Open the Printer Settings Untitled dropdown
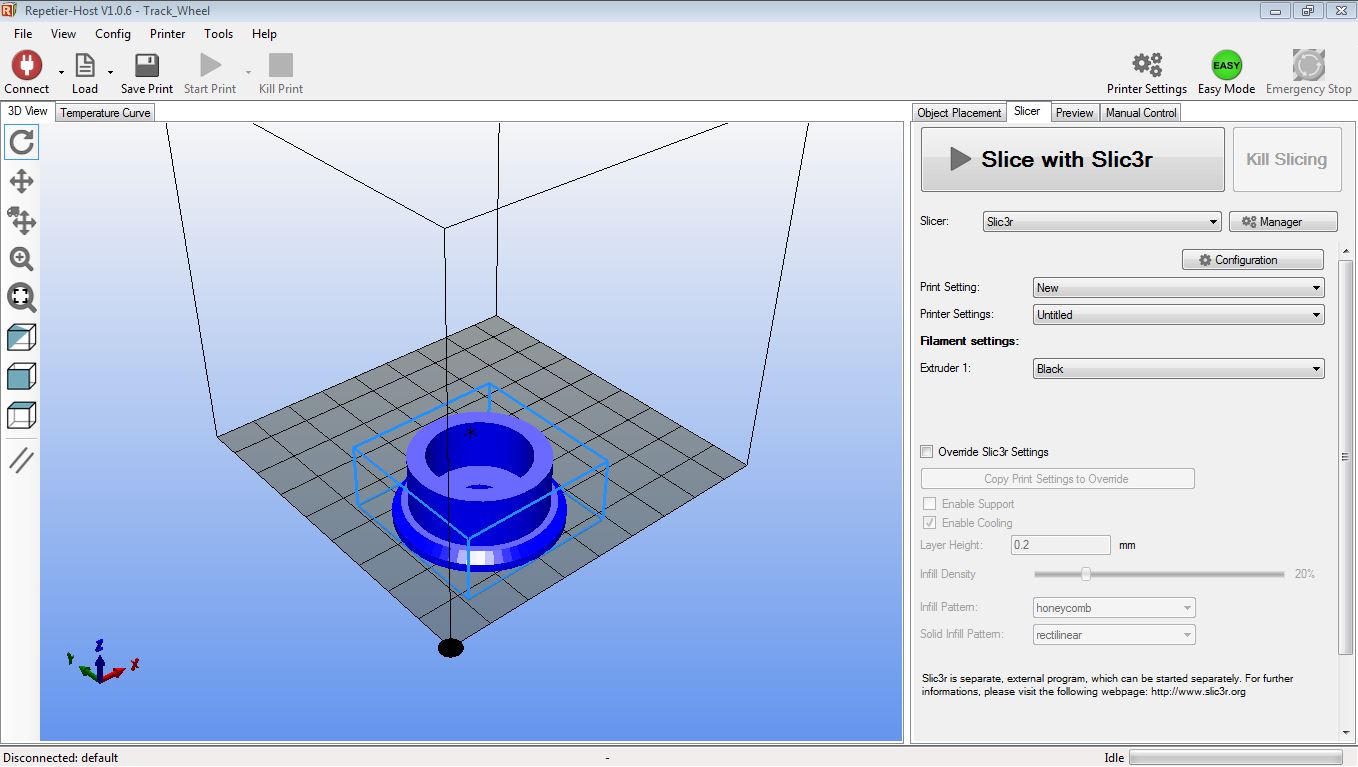 click(x=1178, y=315)
